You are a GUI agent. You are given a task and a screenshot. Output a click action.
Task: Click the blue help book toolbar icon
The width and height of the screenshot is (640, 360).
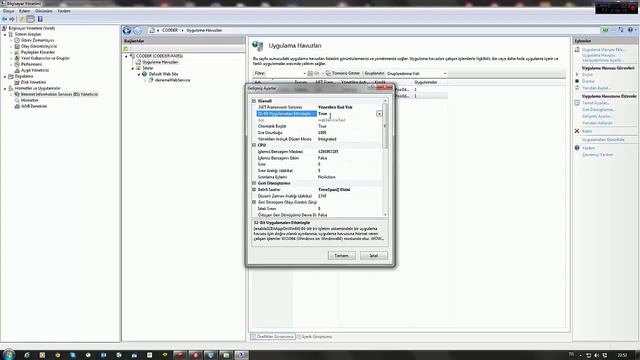(40, 19)
